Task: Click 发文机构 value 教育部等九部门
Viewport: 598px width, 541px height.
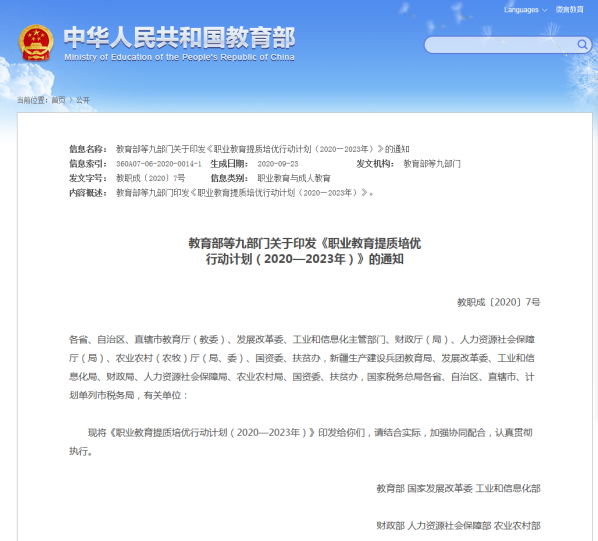Action: 432,164
